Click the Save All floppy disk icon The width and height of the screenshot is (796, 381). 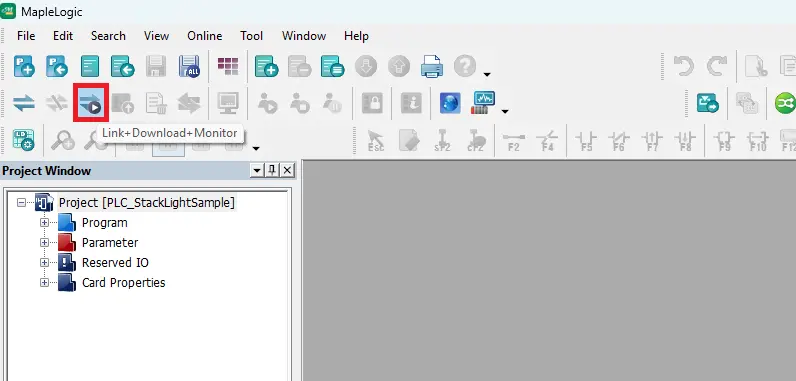[189, 66]
